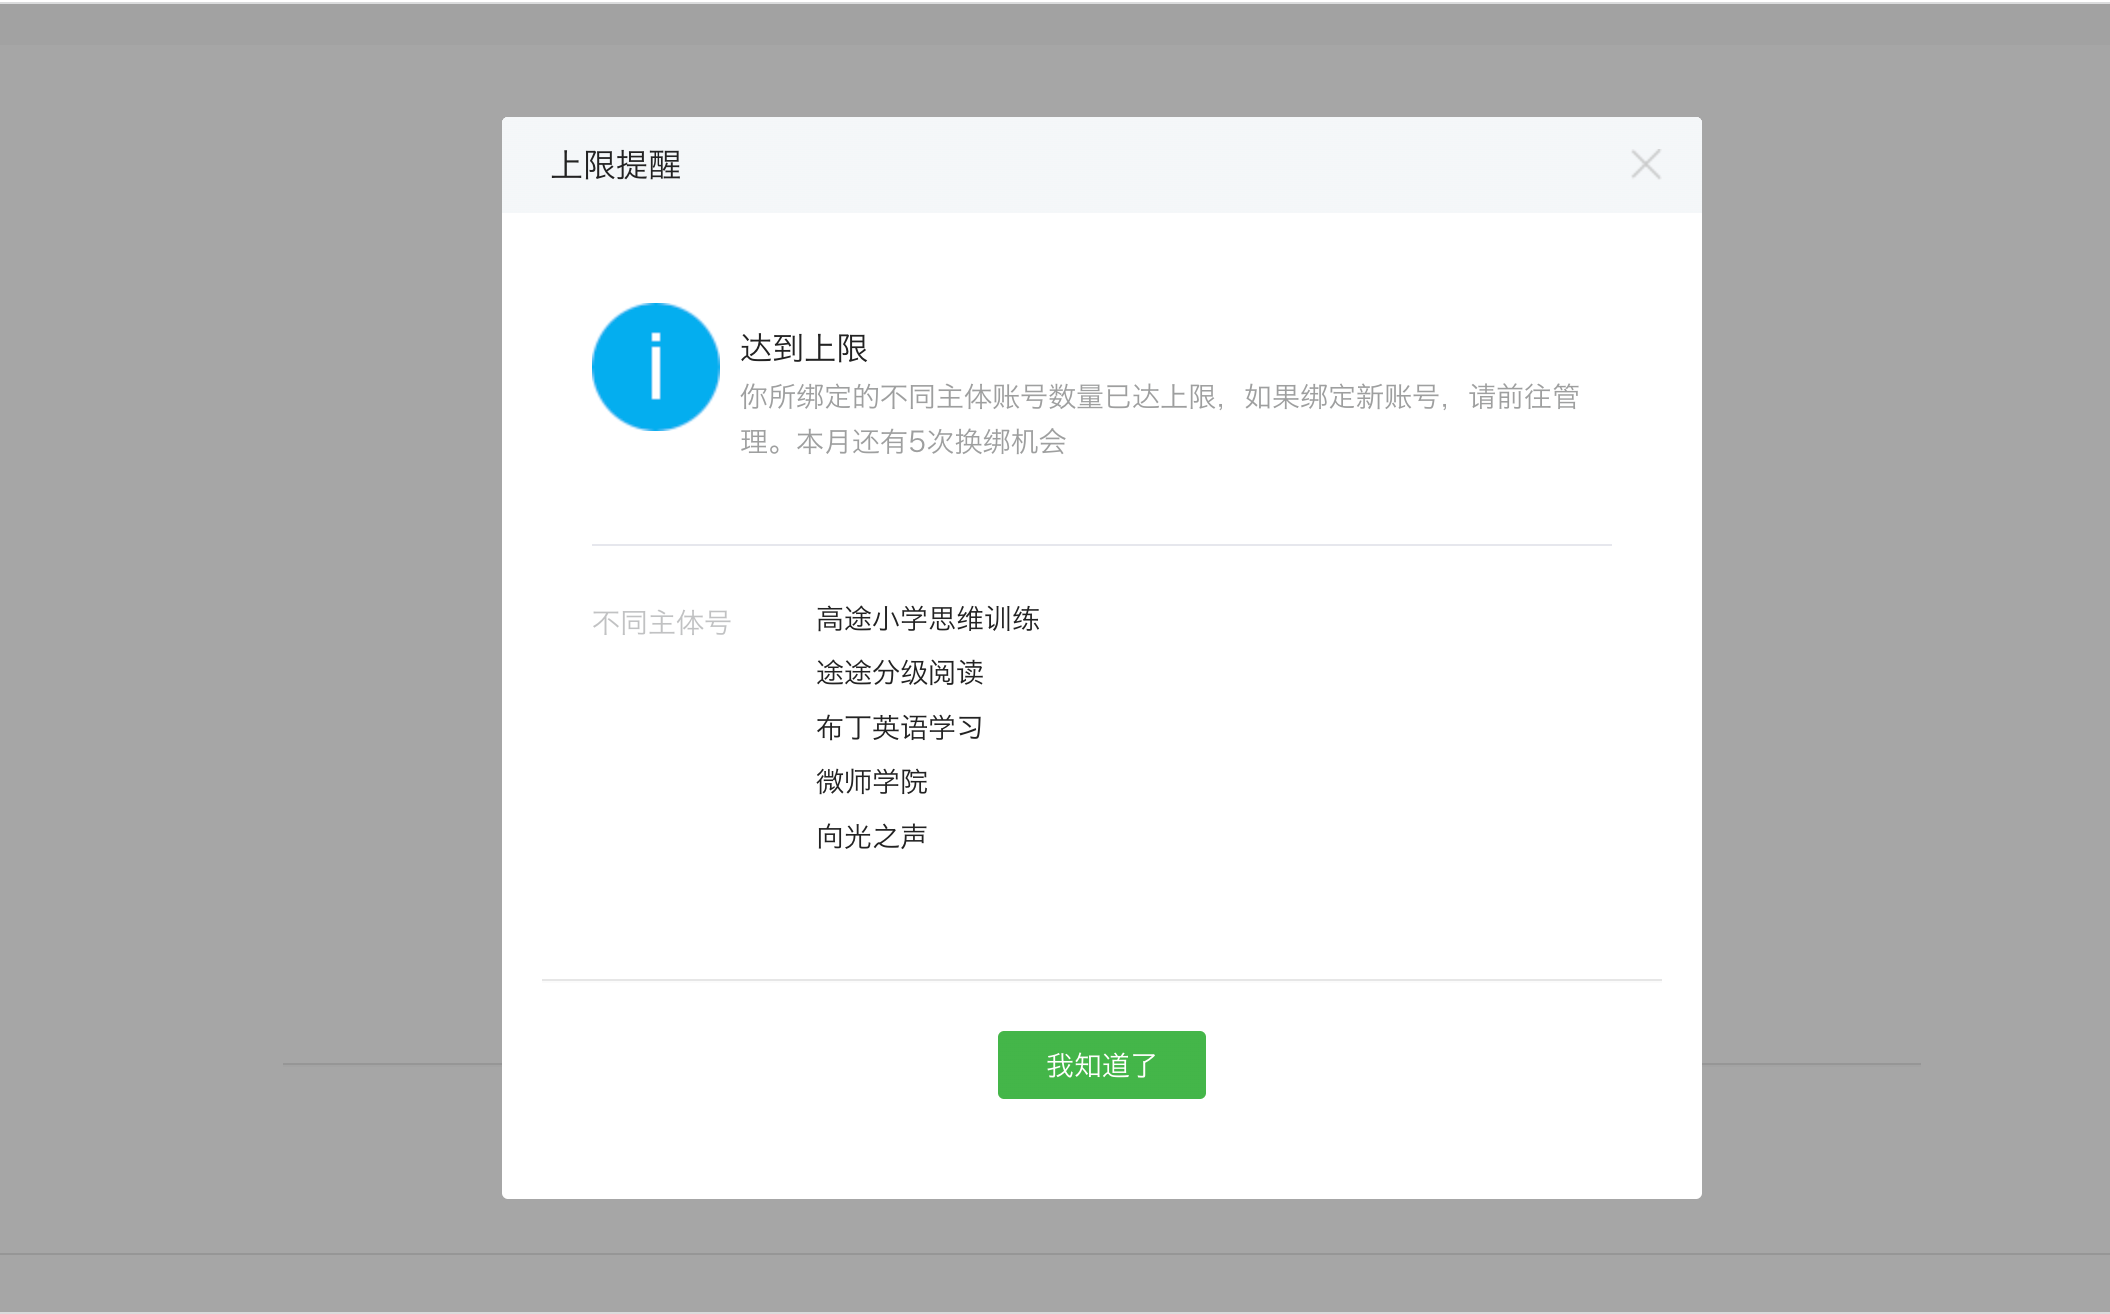2110x1314 pixels.
Task: Click the 本月还有5次换绑机会 text
Action: click(x=931, y=442)
